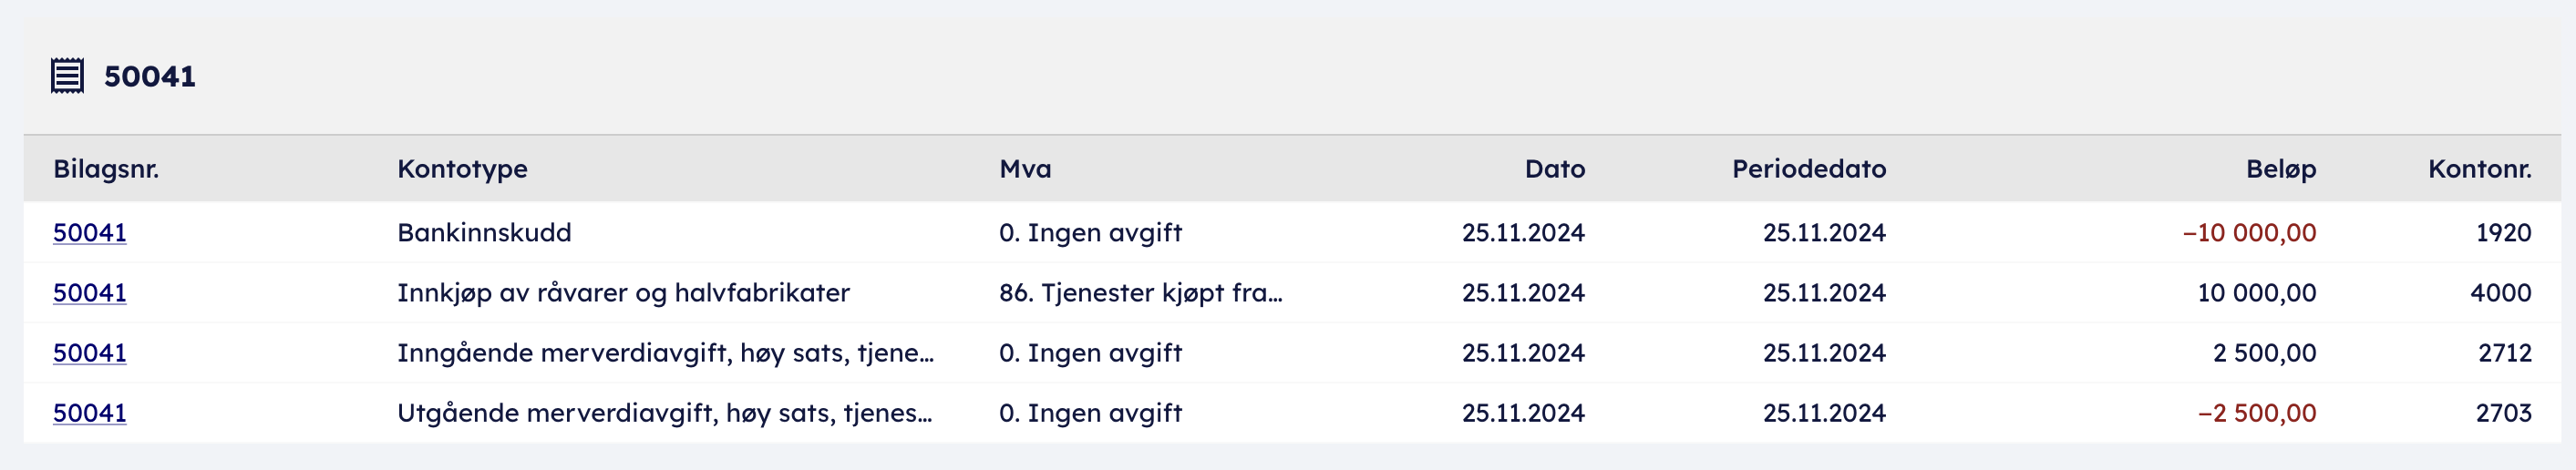Click the Kontotype column header
Screen dimensions: 2576x470
[462, 169]
